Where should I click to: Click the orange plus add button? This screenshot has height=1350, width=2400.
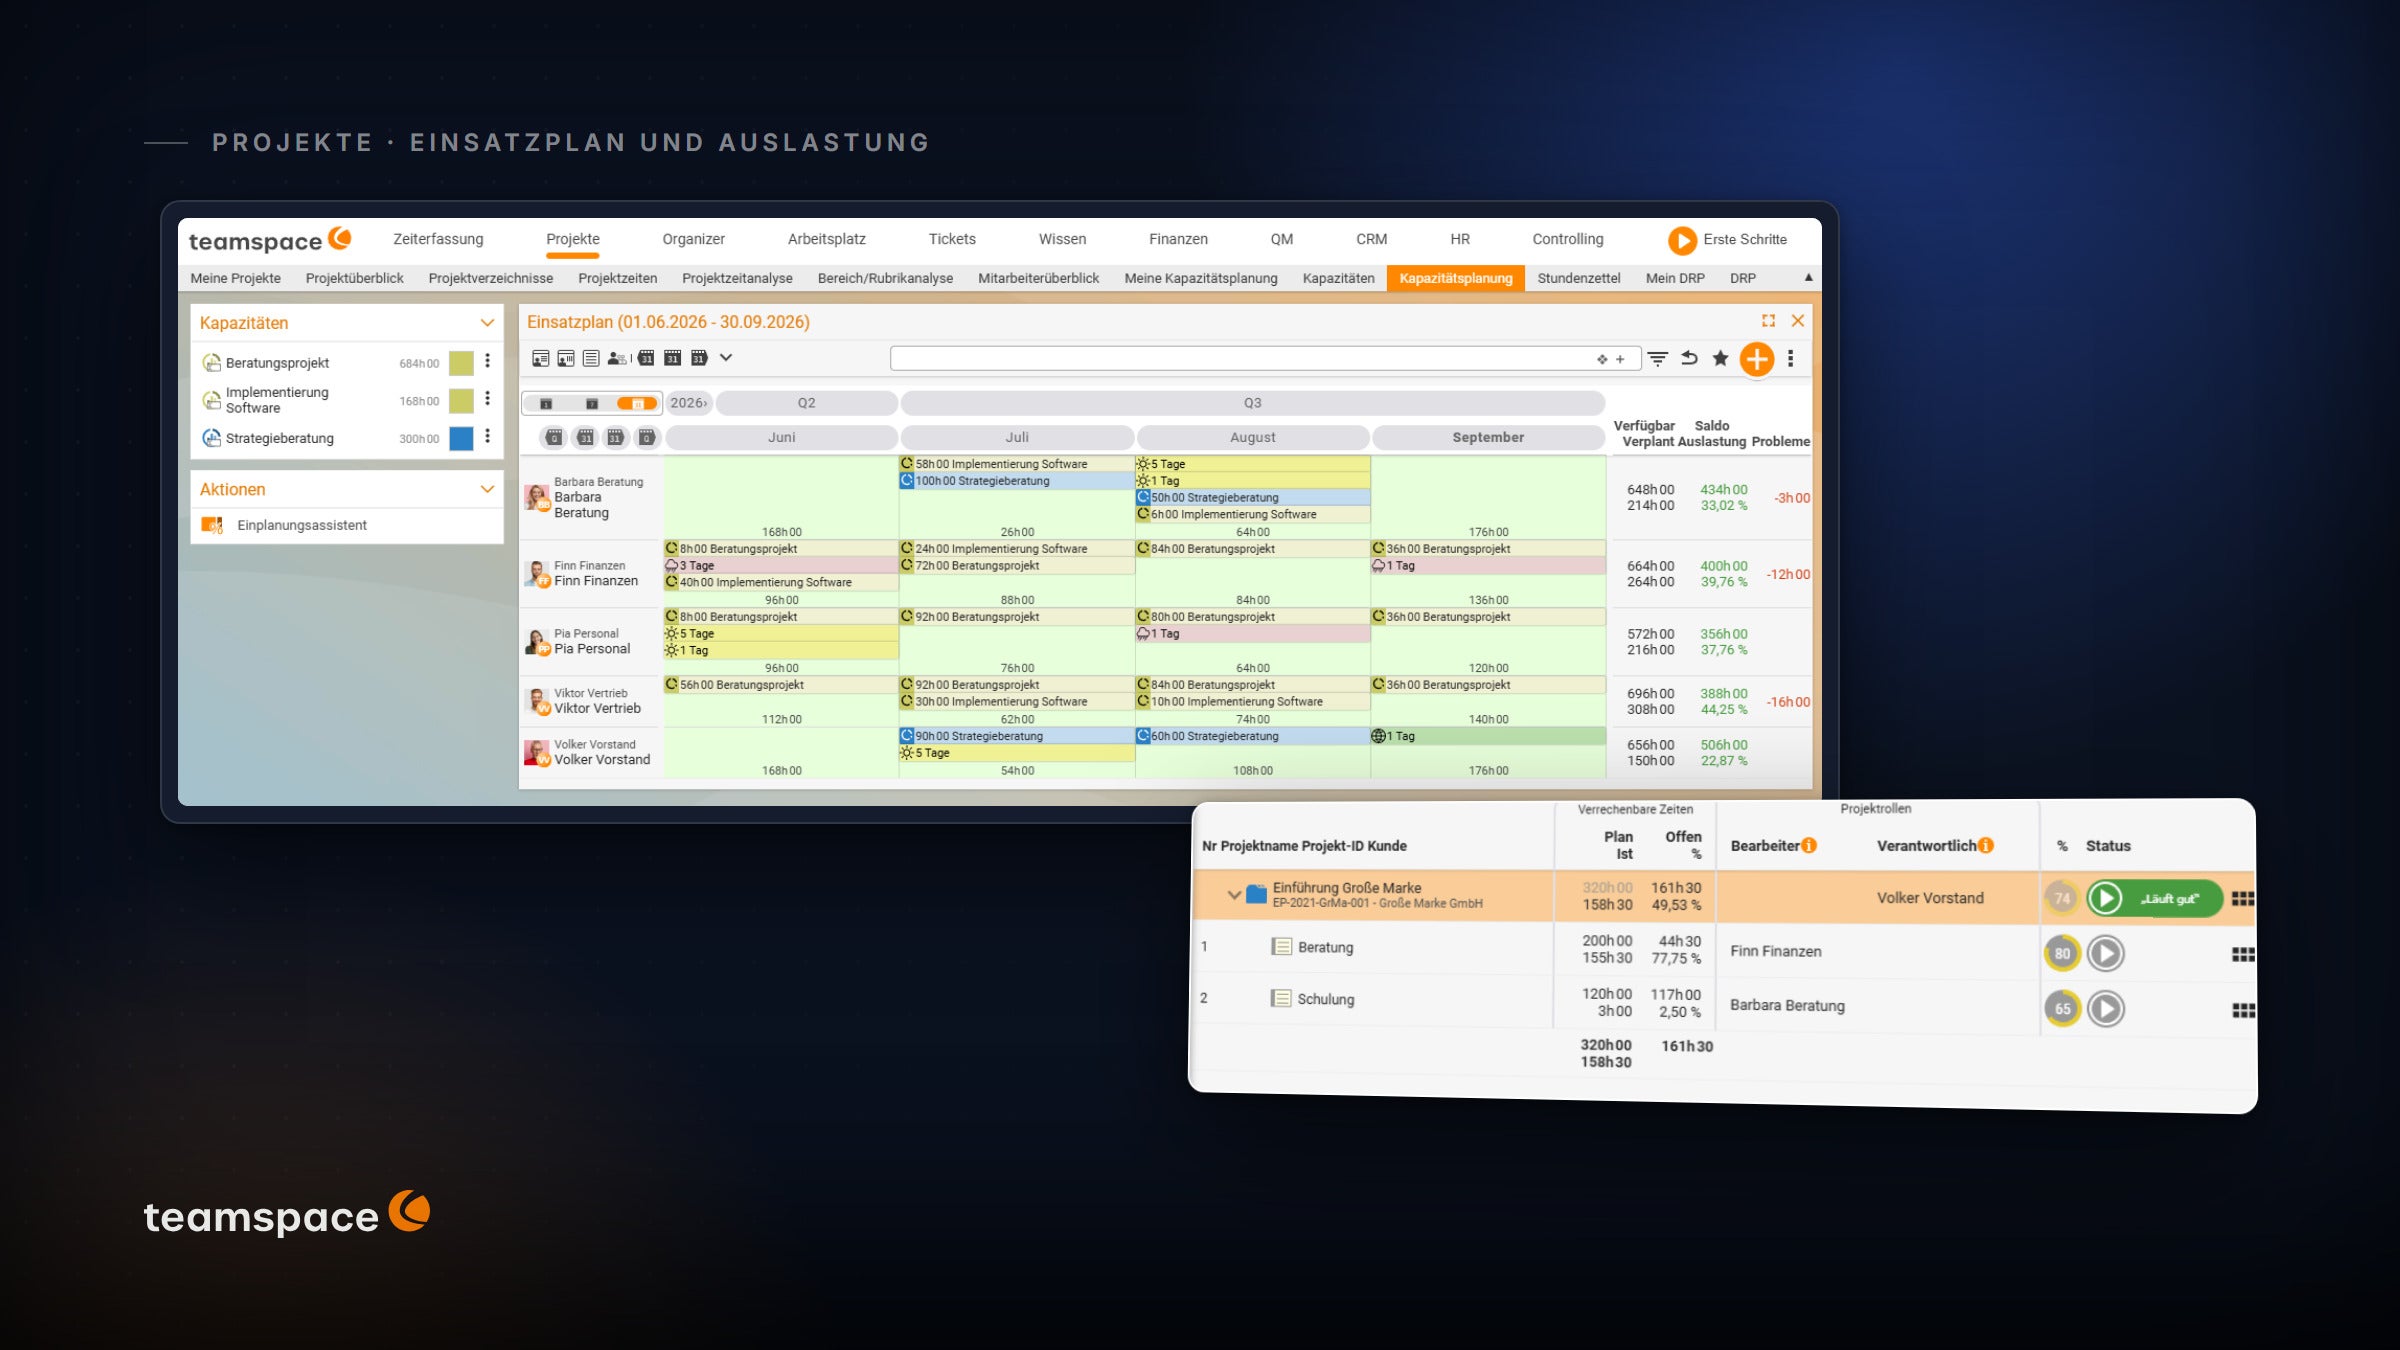pos(1756,359)
